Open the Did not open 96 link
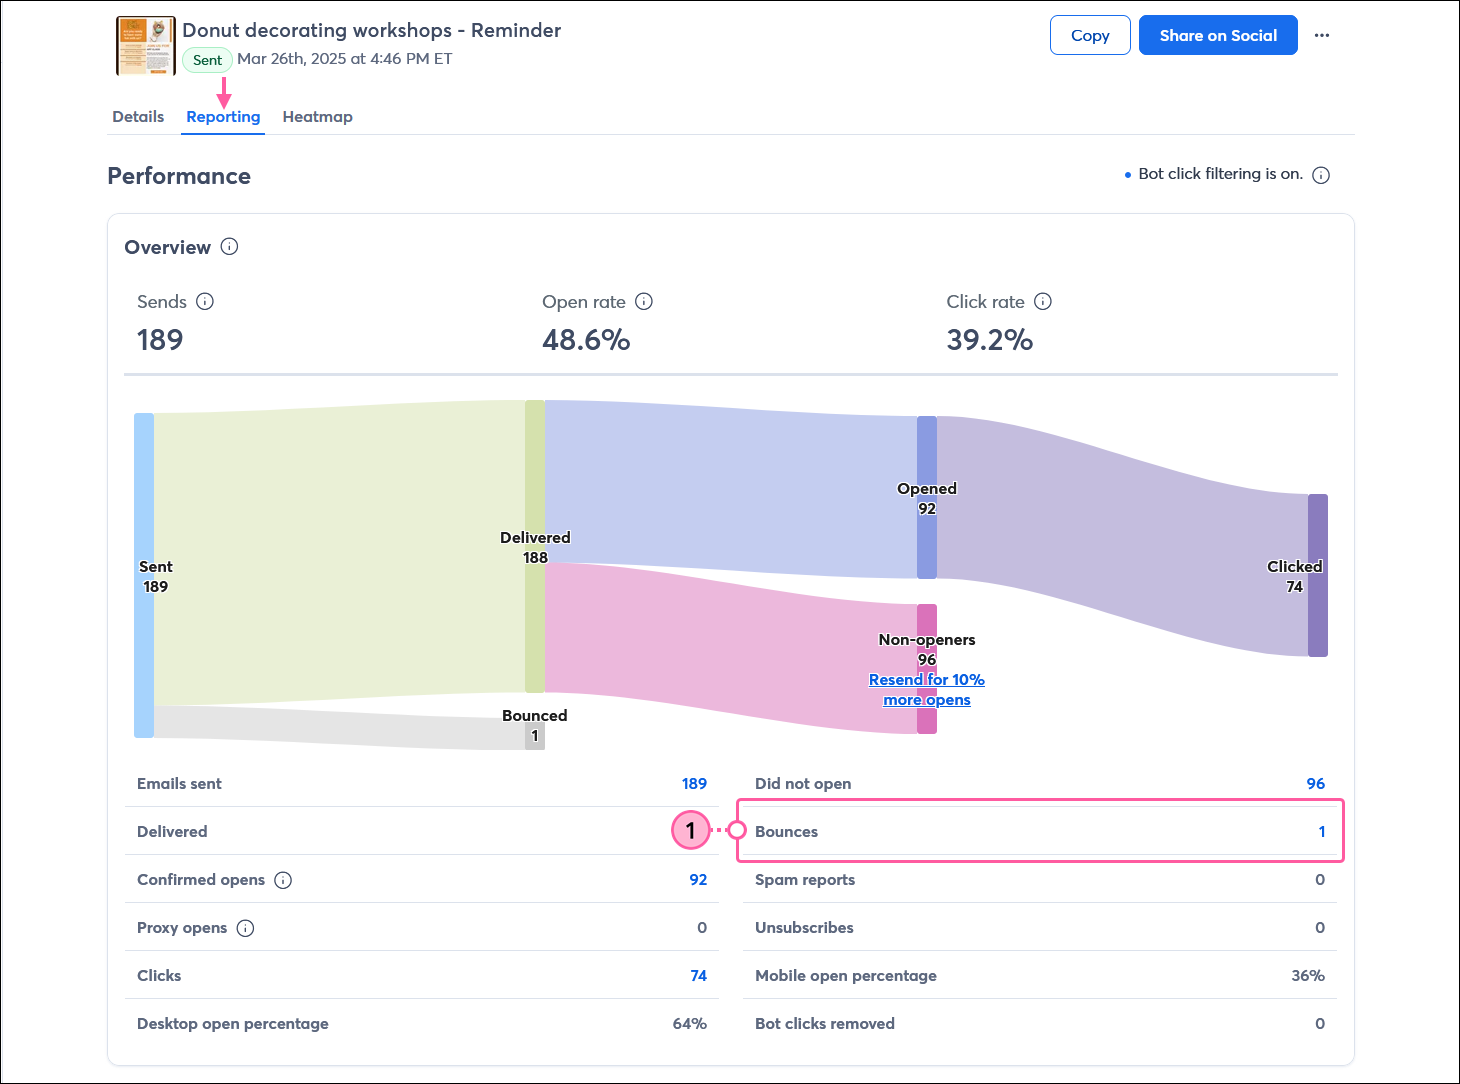 [1316, 783]
